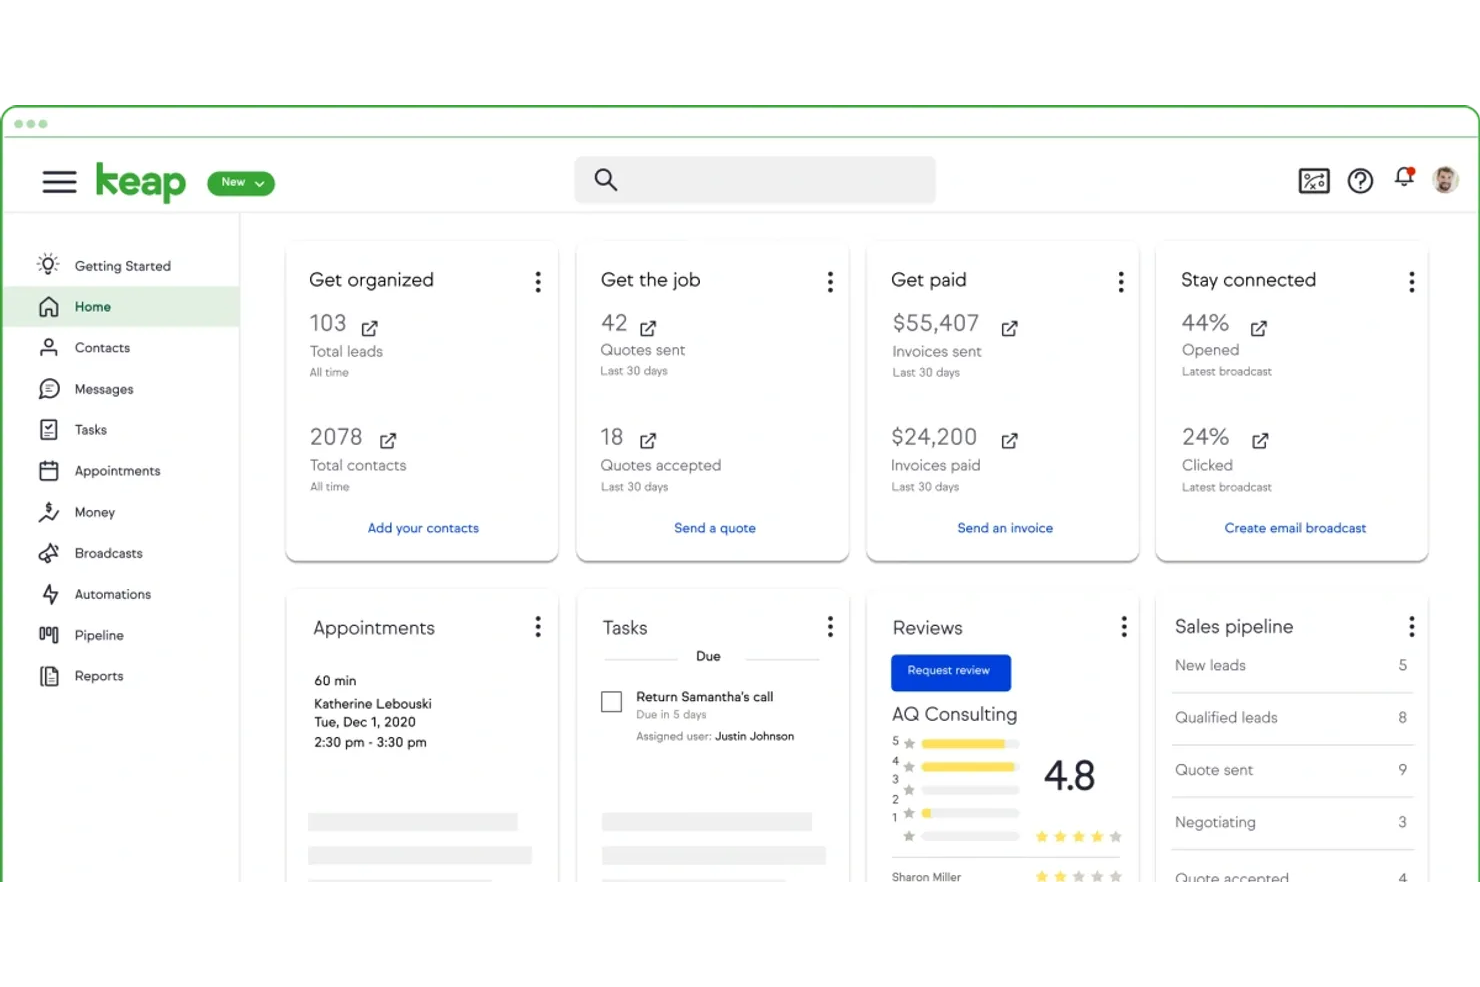Open the hamburger navigation menu
This screenshot has width=1480, height=987.
click(59, 182)
